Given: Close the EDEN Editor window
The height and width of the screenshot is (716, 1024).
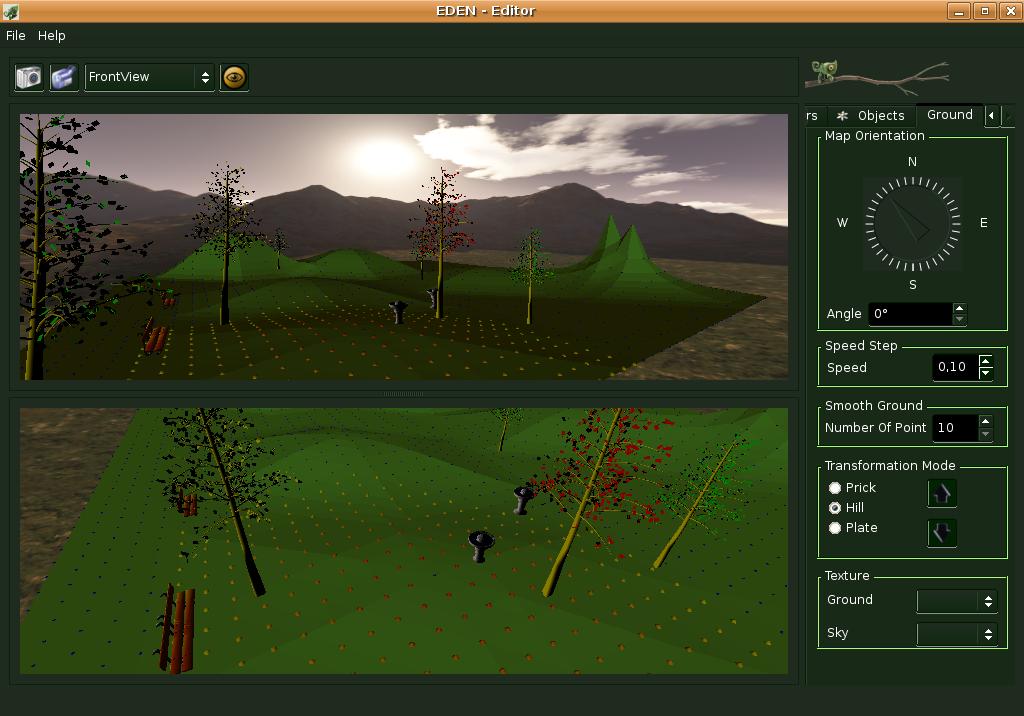Looking at the screenshot, I should click(x=1011, y=11).
